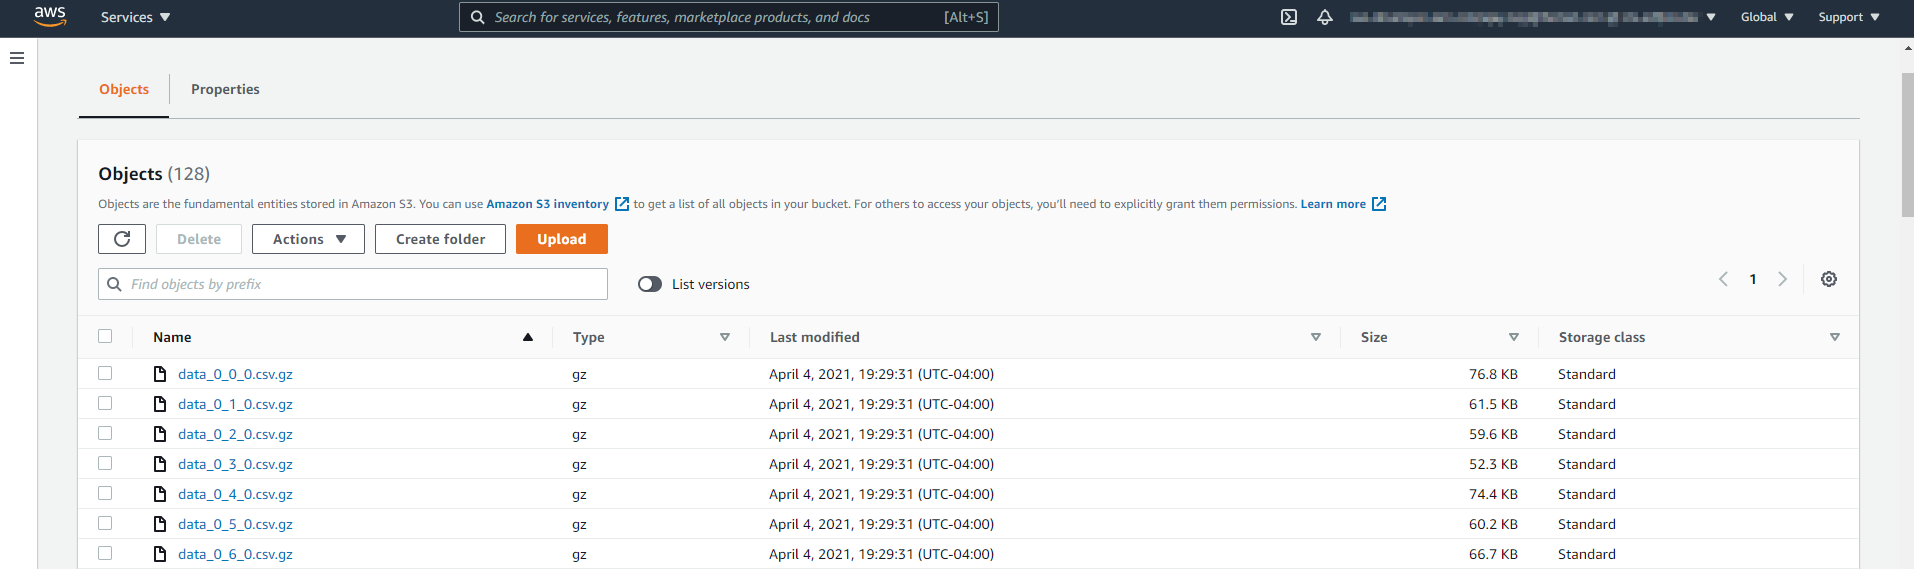
Task: Open the data_0_6_0.csv.gz object link
Action: pyautogui.click(x=235, y=554)
